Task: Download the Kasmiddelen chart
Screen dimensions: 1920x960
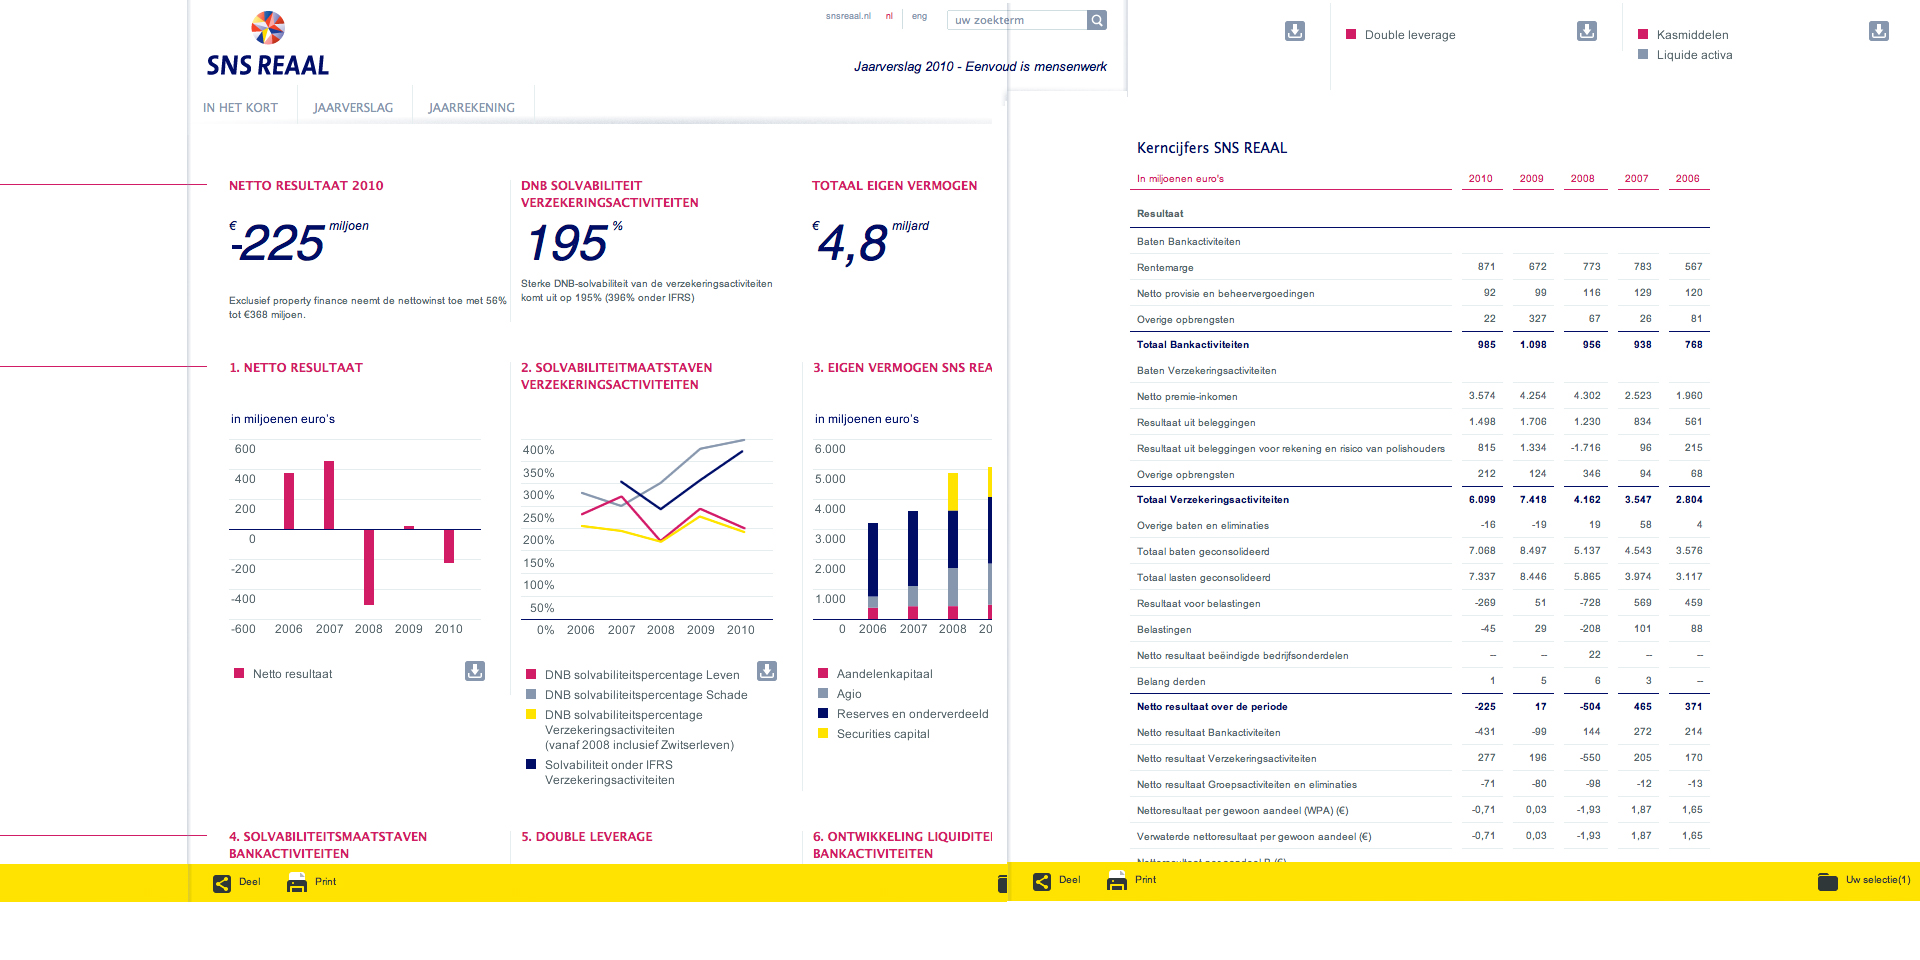Action: [1879, 31]
